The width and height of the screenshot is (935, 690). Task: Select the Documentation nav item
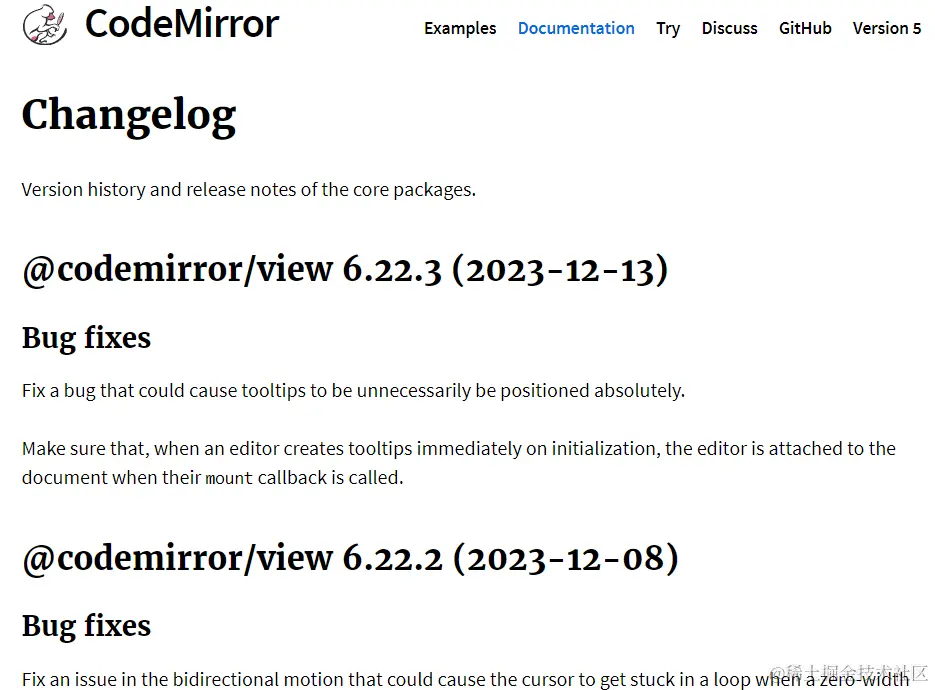point(576,28)
